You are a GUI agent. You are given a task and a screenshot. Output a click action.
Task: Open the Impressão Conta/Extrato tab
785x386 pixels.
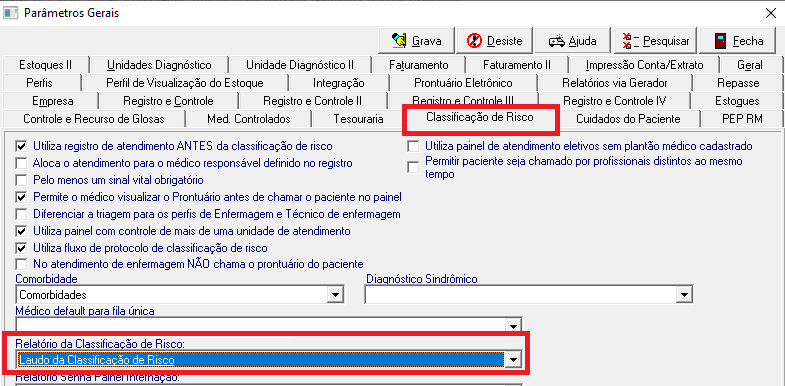(x=644, y=65)
